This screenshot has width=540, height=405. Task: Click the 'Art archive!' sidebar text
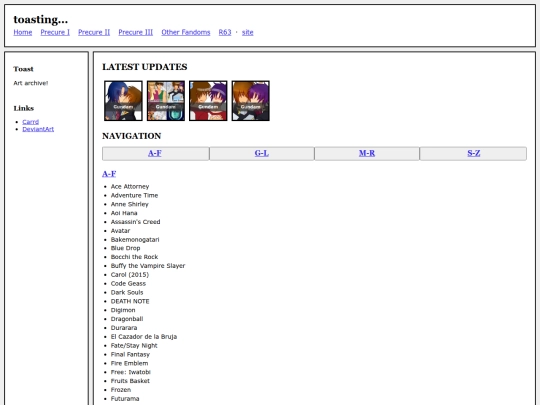coord(31,83)
